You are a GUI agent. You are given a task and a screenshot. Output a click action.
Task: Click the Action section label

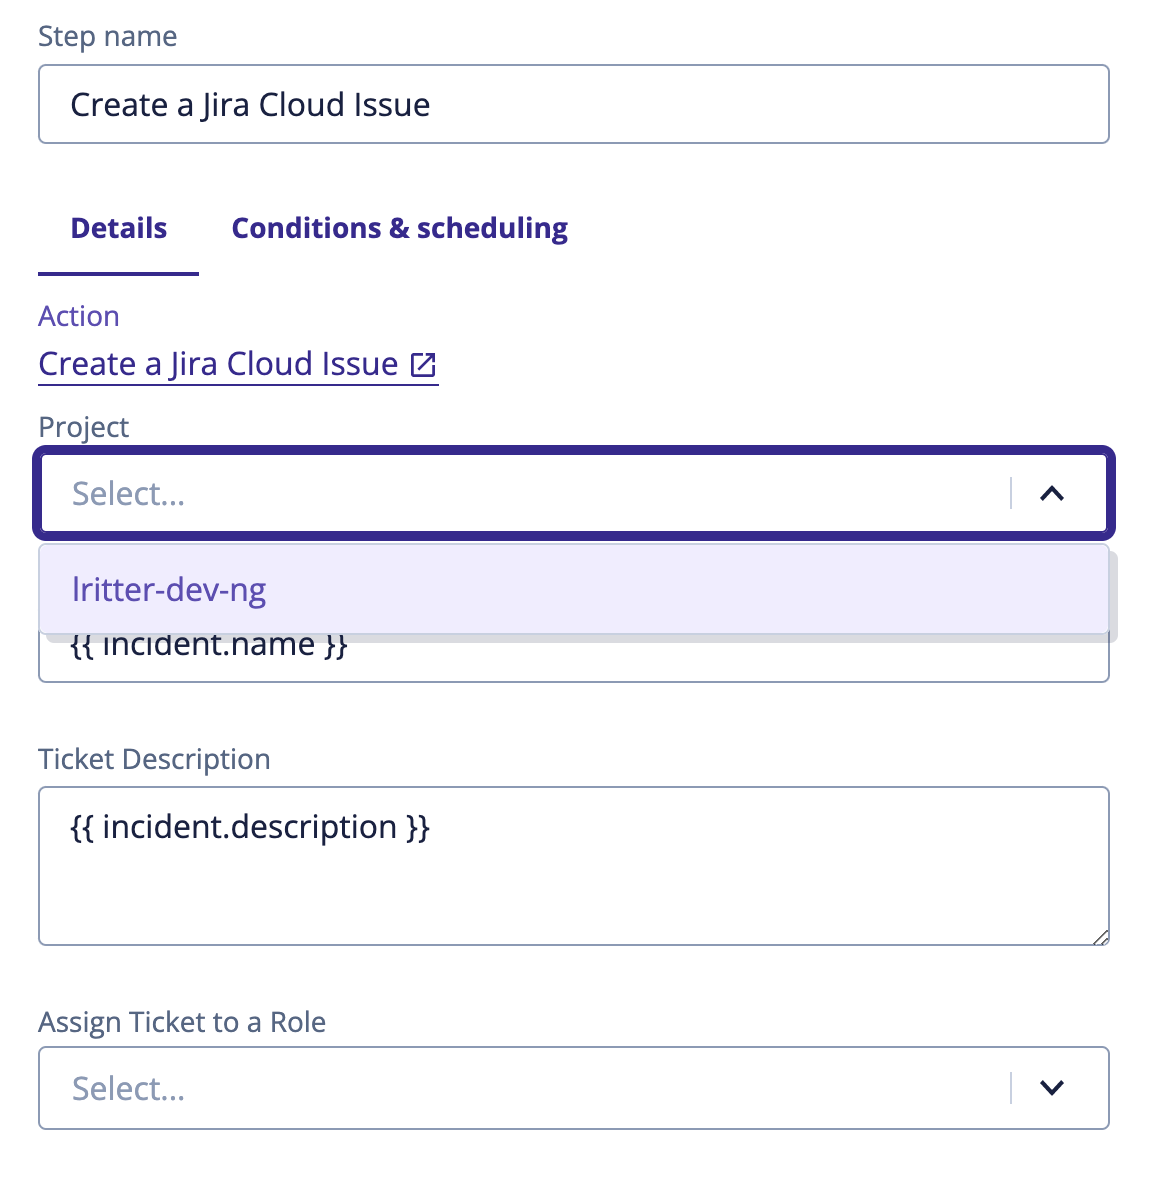(78, 316)
